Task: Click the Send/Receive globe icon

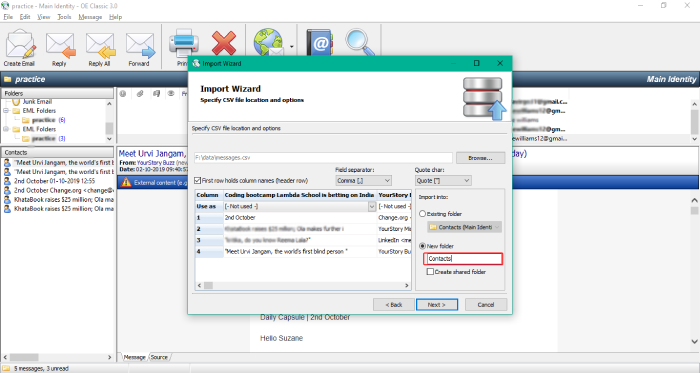Action: [268, 42]
